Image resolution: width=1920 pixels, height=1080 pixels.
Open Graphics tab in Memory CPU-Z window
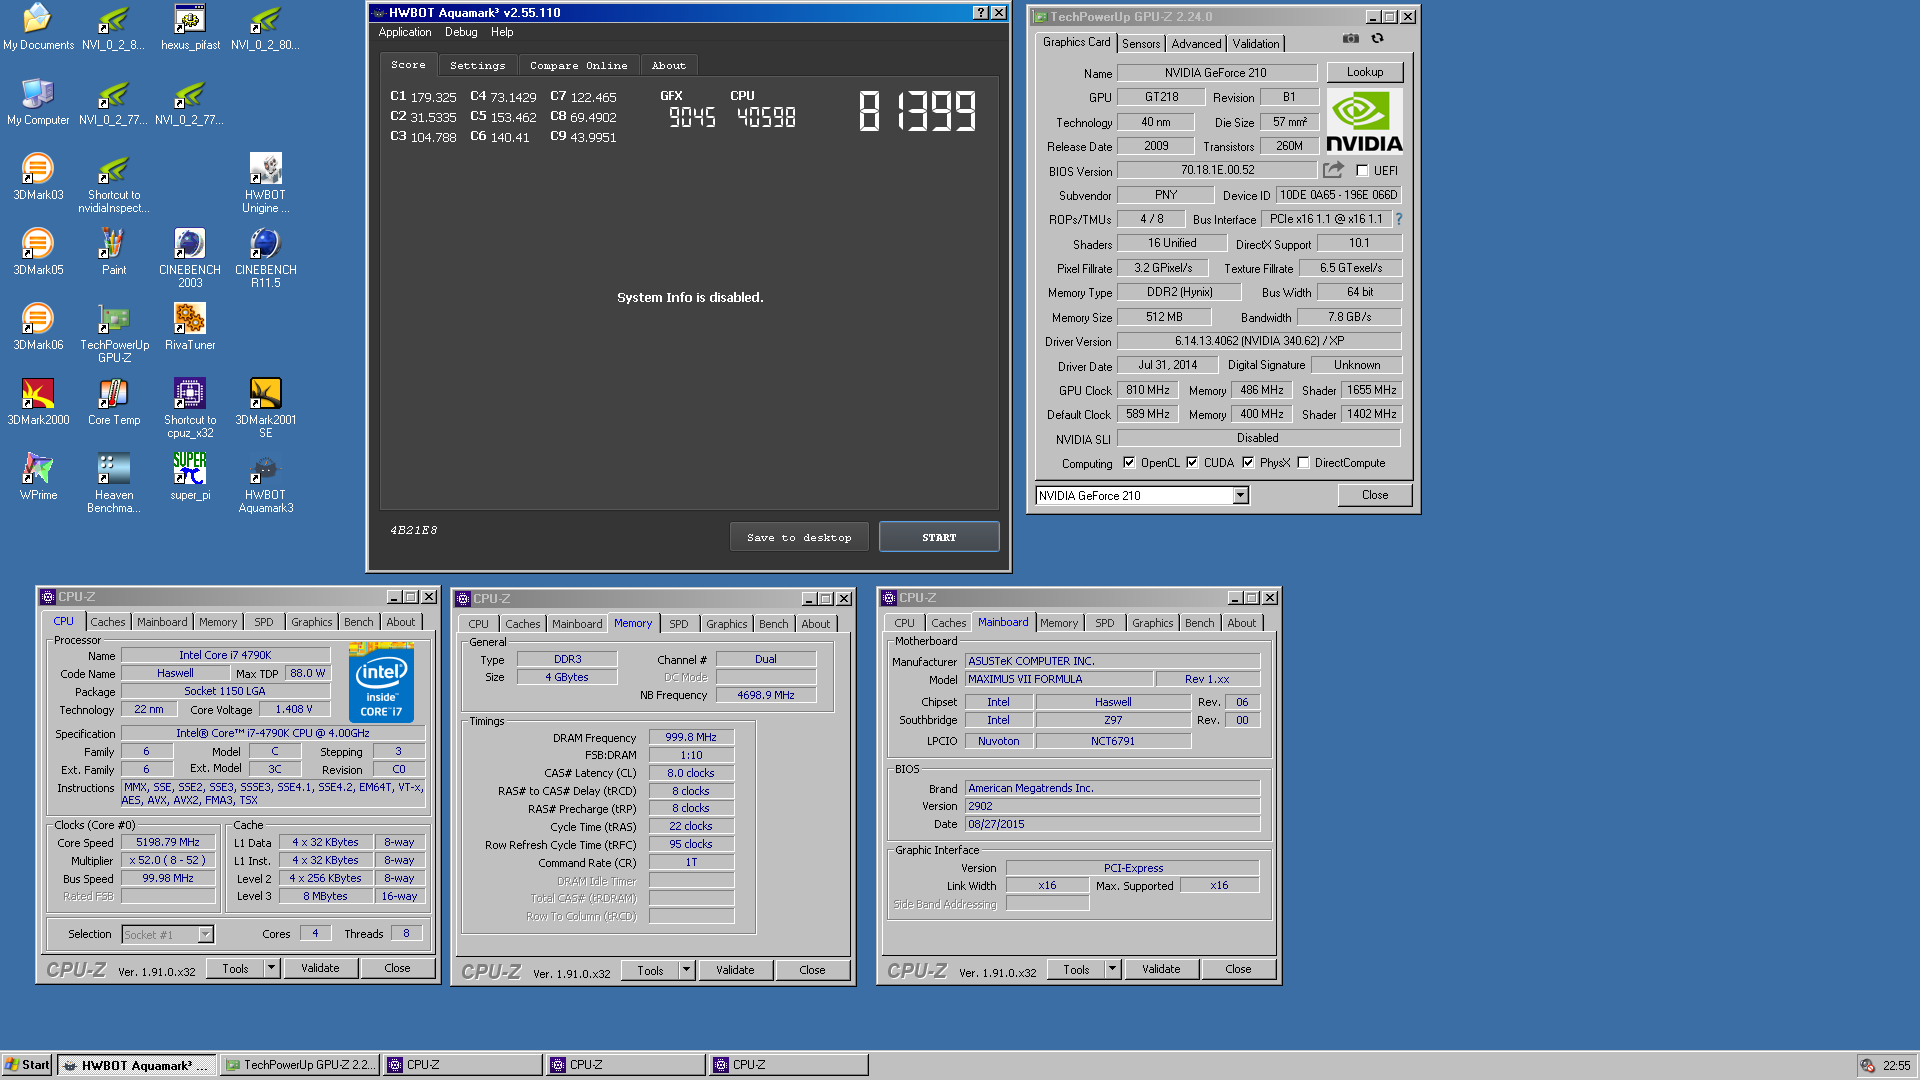(727, 624)
